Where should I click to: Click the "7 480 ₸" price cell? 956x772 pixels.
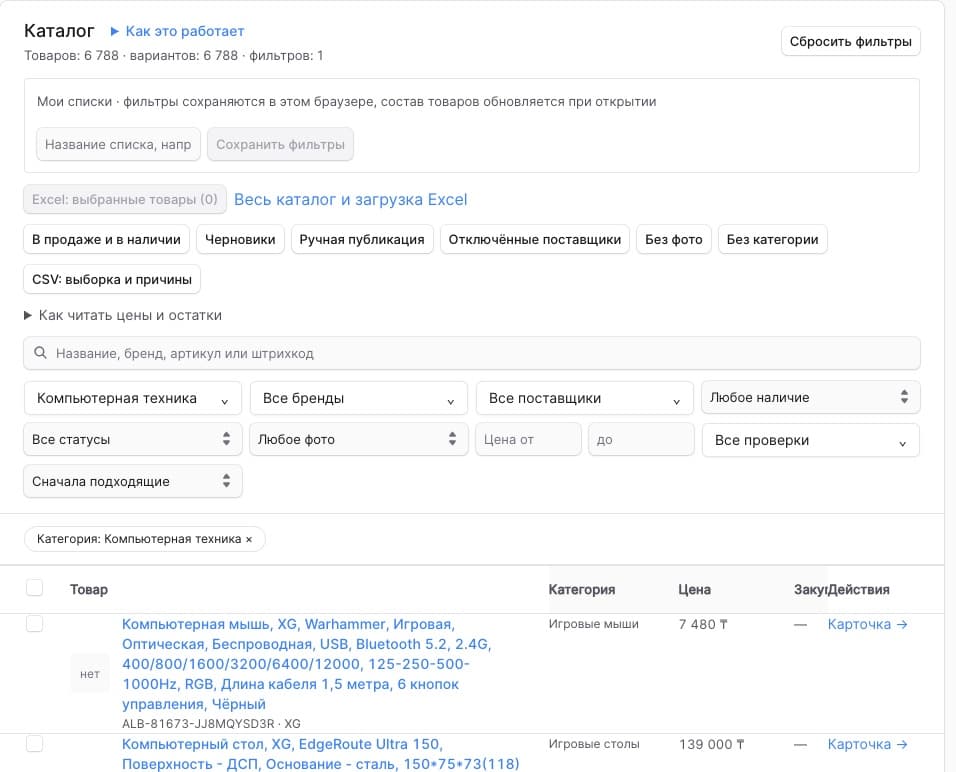pyautogui.click(x=703, y=624)
